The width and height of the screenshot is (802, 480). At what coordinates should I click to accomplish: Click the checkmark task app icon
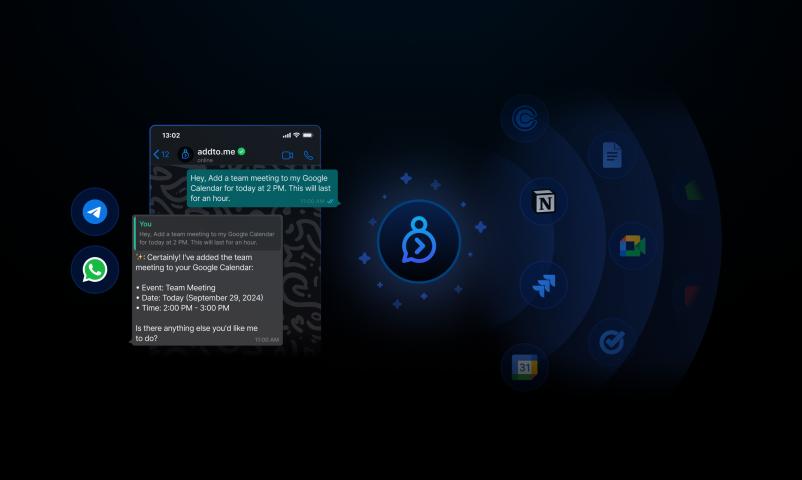click(x=611, y=342)
